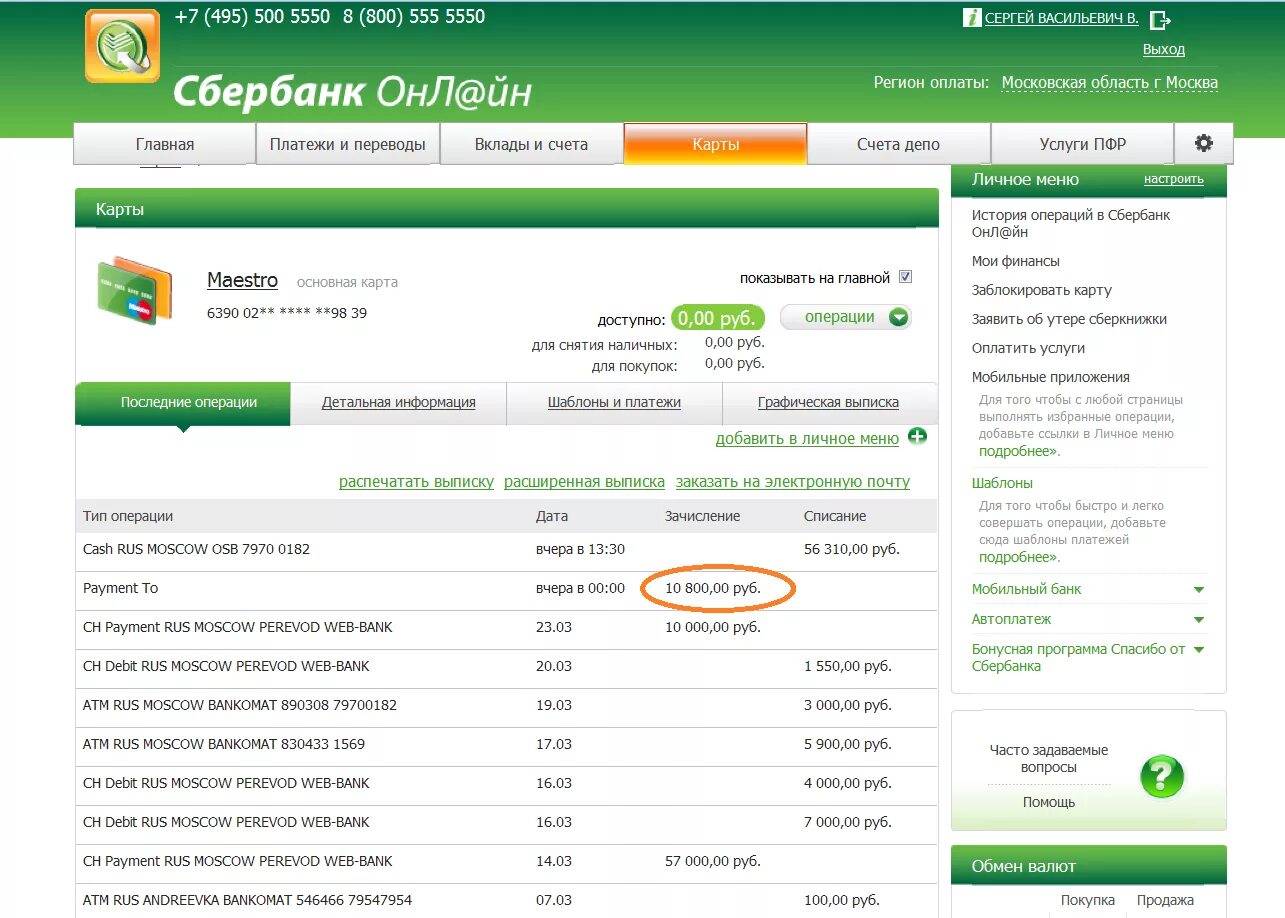Open the Графическая выписка tab
1285x918 pixels.
(828, 403)
